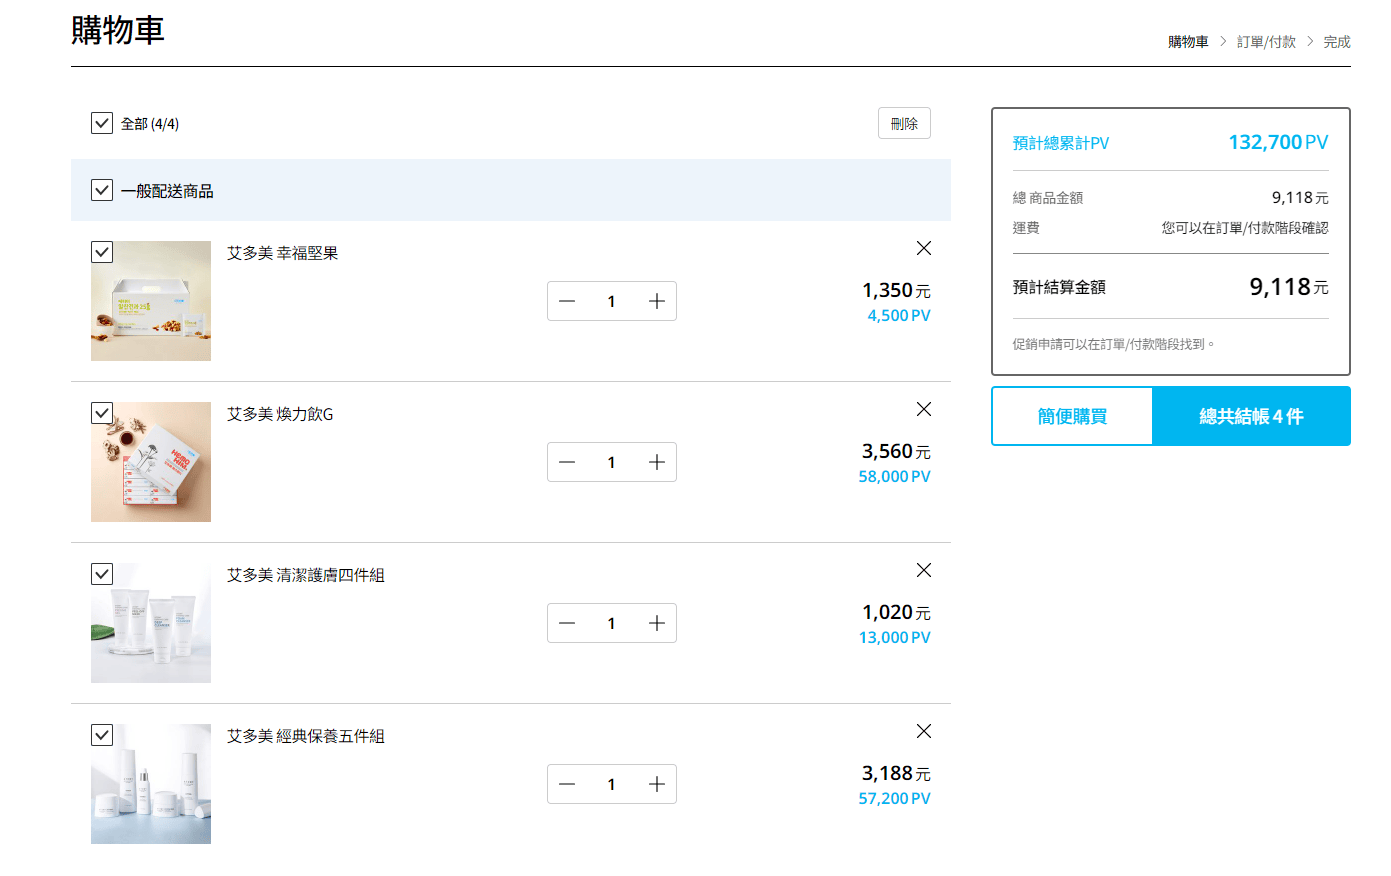Viewport: 1391px width, 876px height.
Task: Click the 132,700 PV total value
Action: [1278, 142]
